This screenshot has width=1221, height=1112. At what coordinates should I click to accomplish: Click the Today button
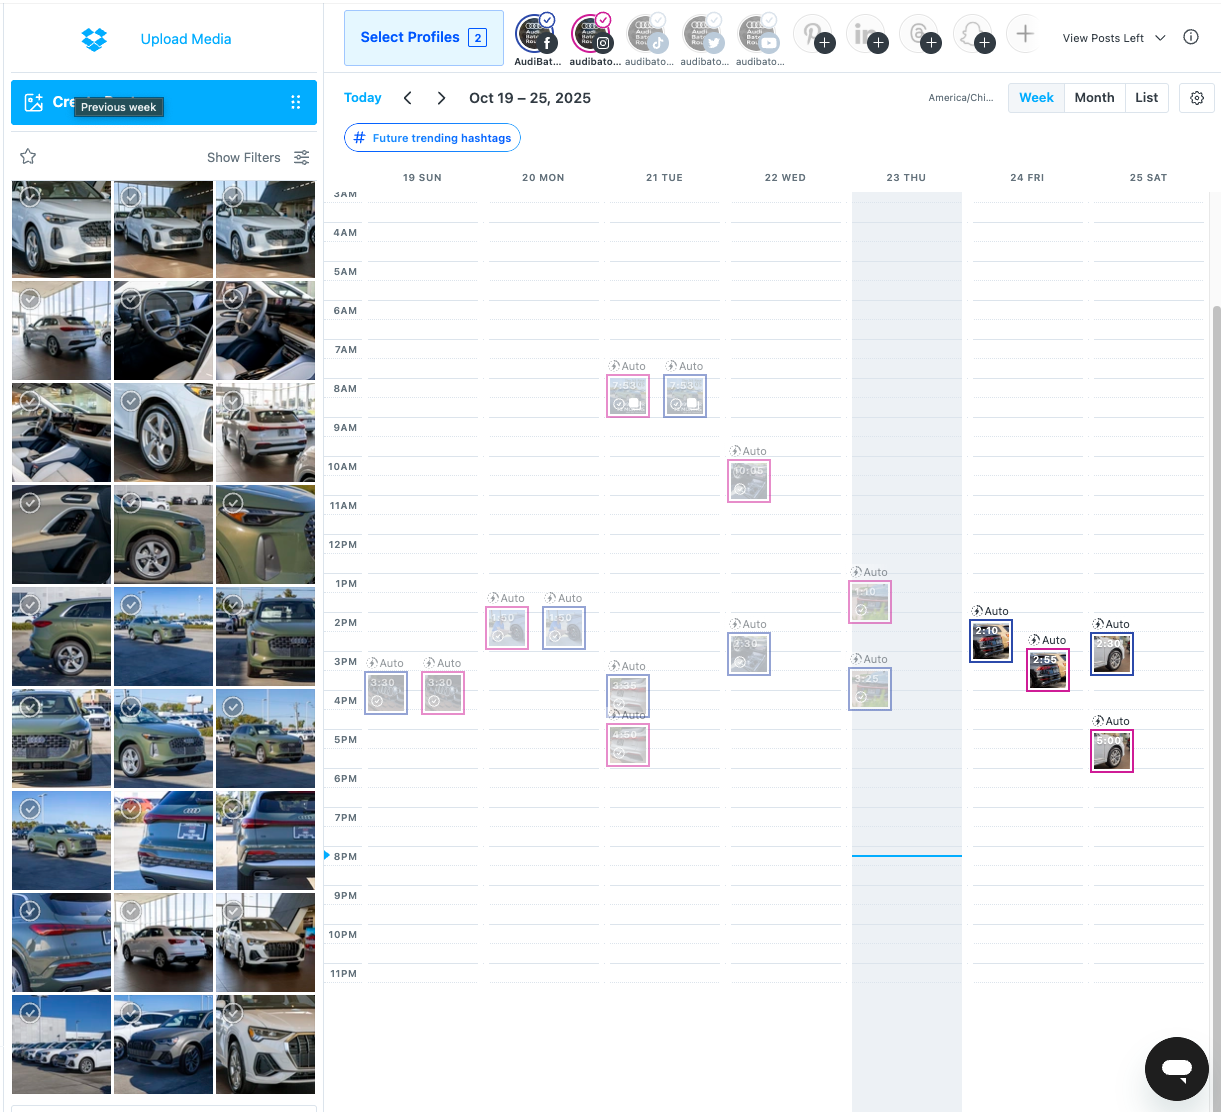point(363,98)
